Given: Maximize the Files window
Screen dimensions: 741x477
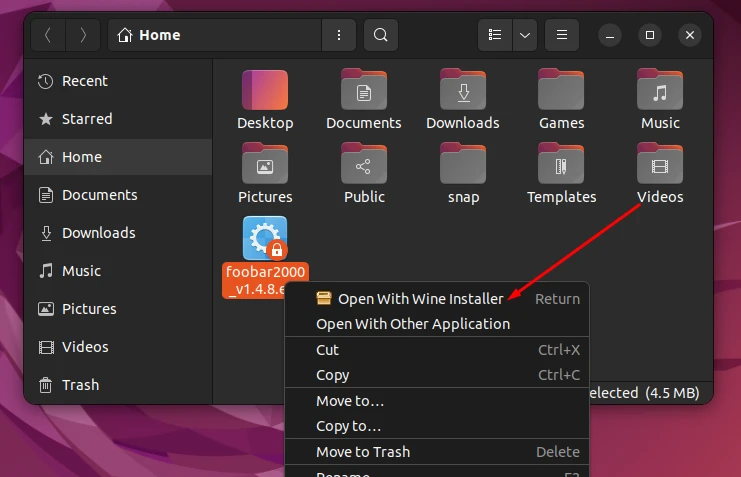Looking at the screenshot, I should 650,35.
